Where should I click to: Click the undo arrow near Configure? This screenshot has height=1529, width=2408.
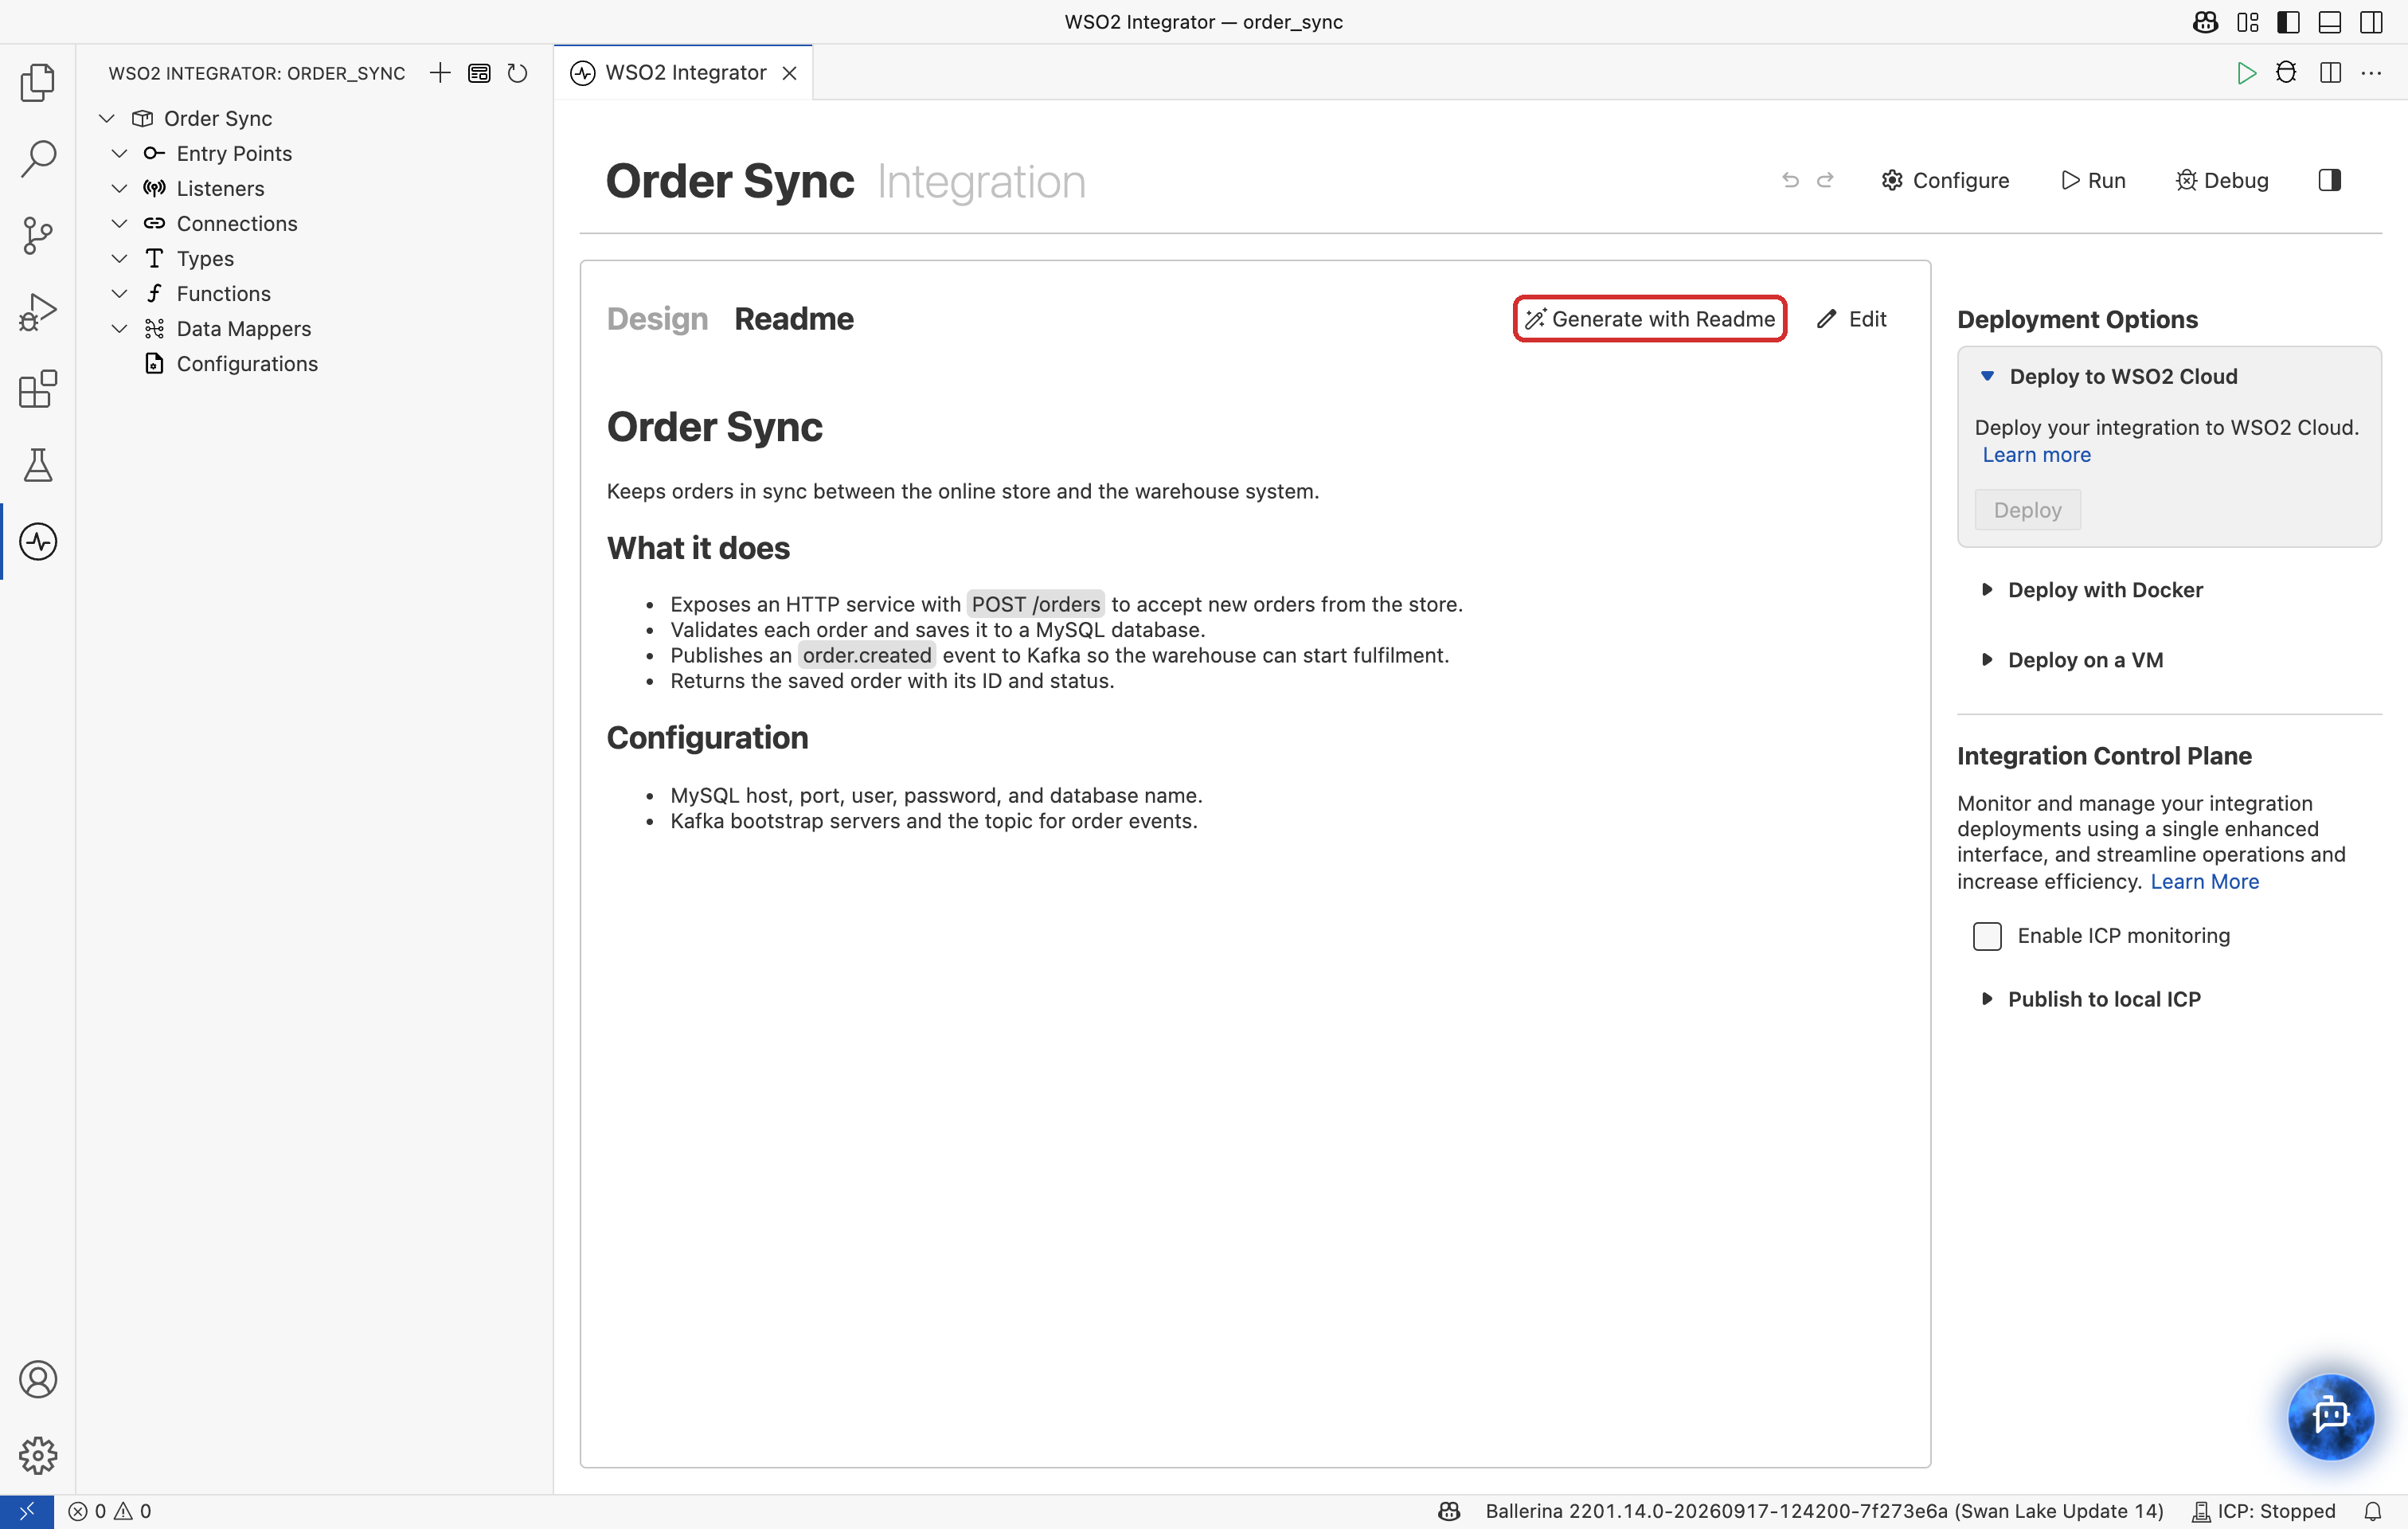[x=1790, y=180]
